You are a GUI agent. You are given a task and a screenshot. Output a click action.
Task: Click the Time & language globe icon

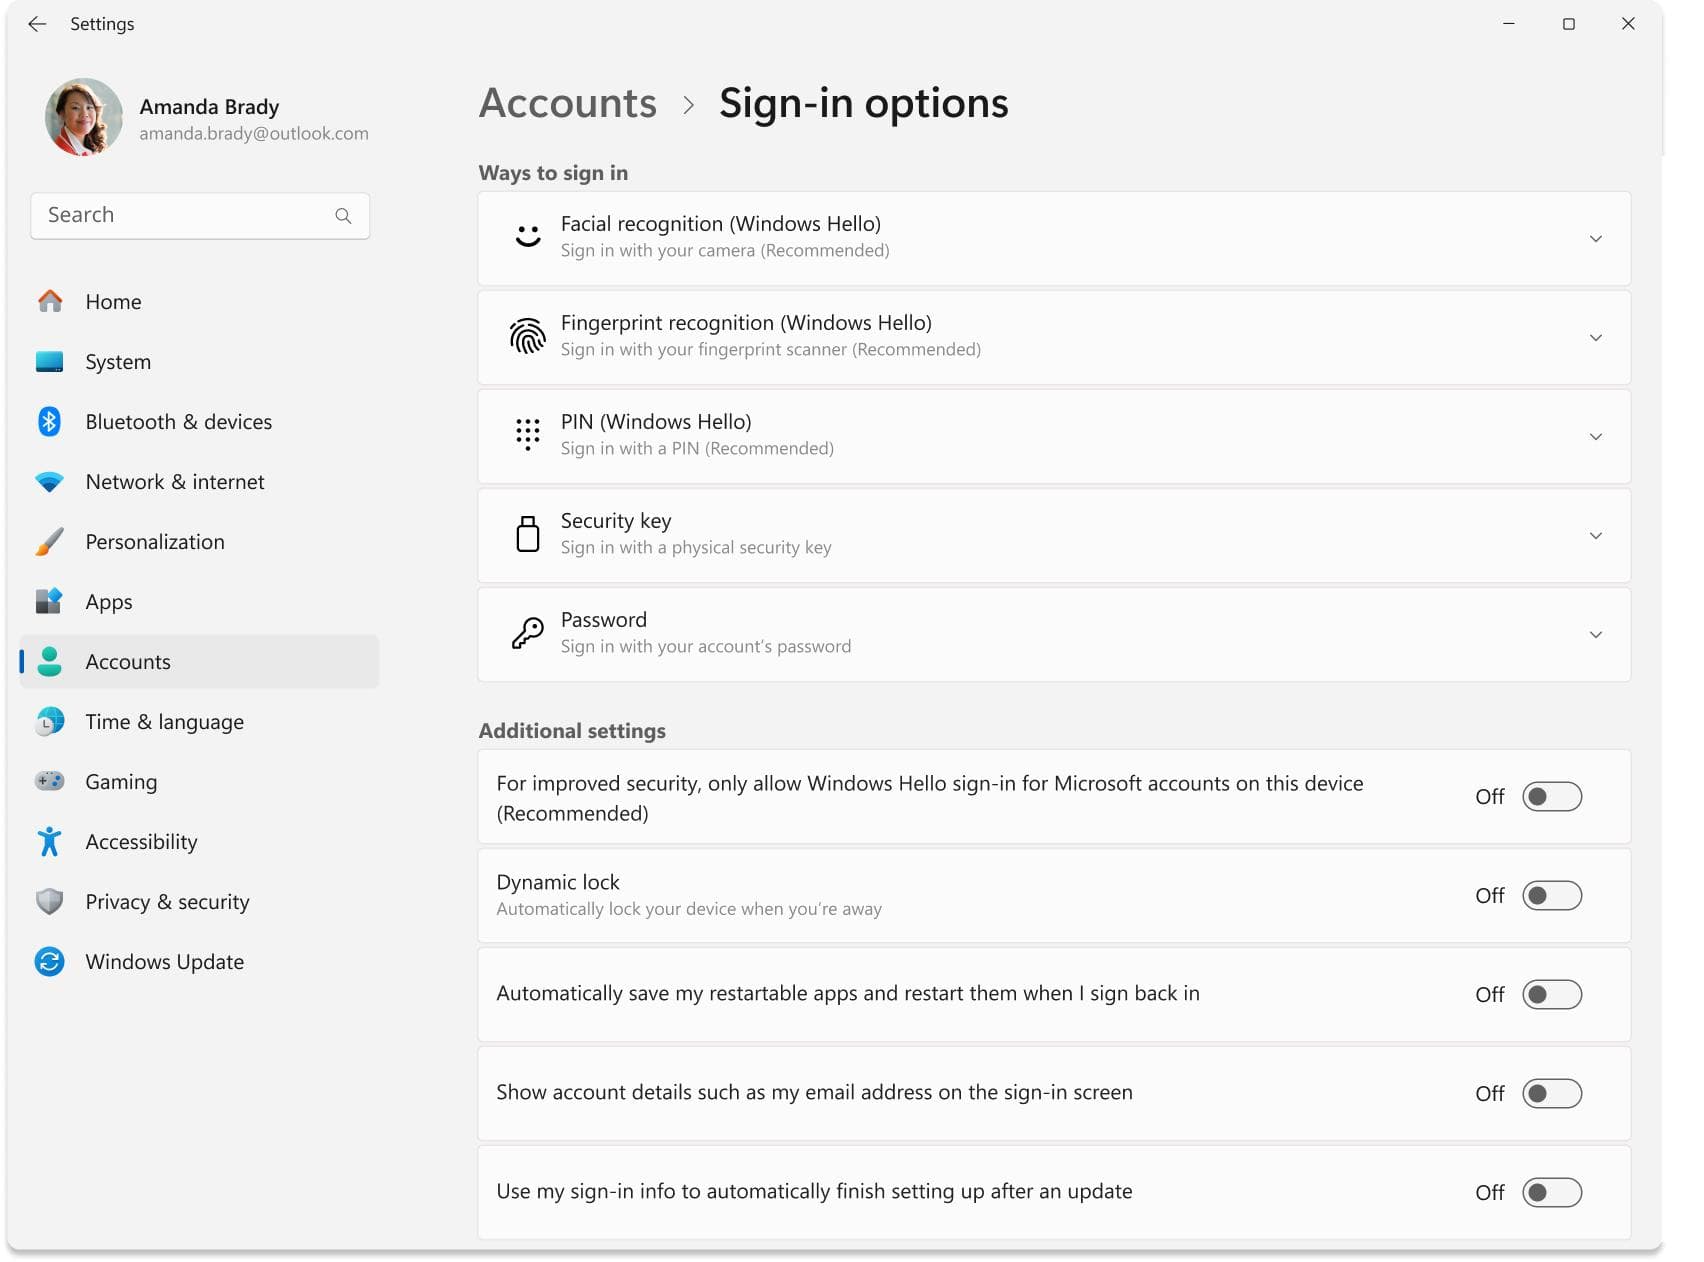(50, 721)
